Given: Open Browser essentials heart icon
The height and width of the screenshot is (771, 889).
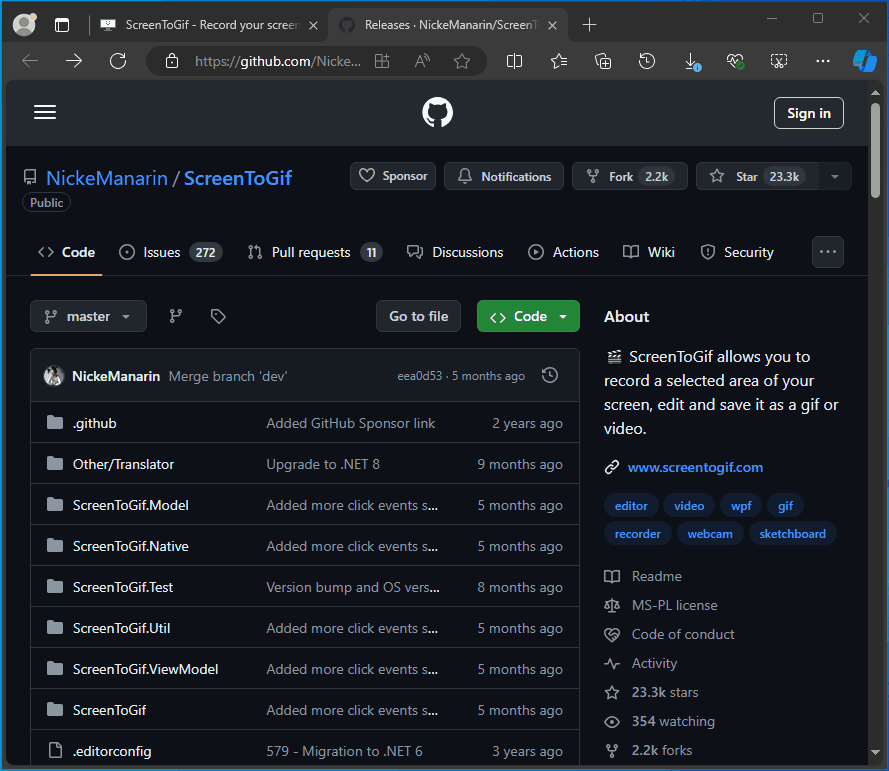Looking at the screenshot, I should point(735,61).
